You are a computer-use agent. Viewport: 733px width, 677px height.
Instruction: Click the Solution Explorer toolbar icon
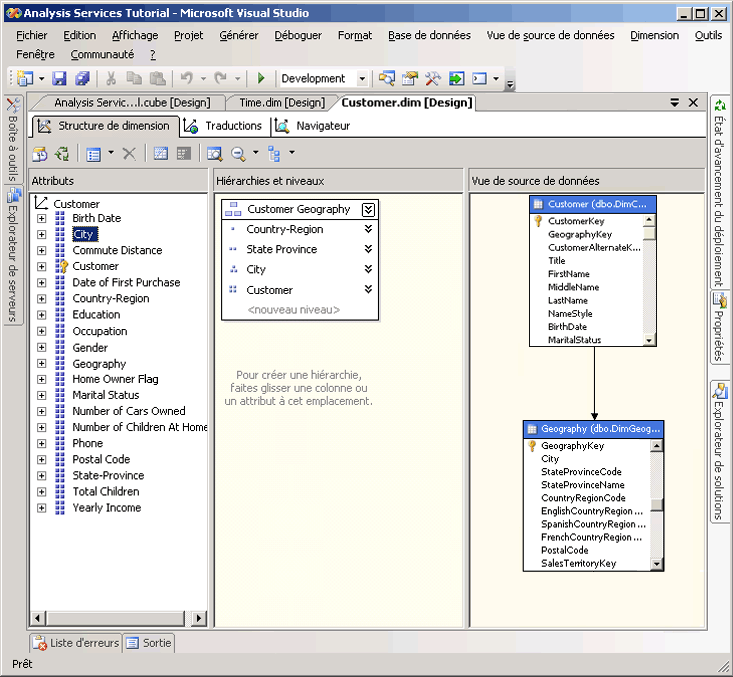pos(387,78)
